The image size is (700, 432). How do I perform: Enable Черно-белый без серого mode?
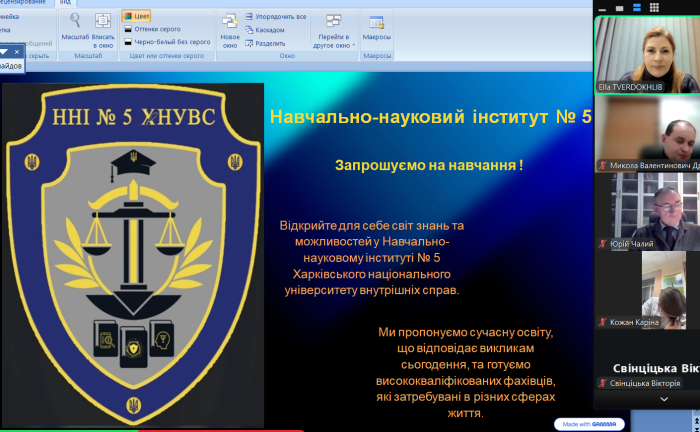point(165,42)
